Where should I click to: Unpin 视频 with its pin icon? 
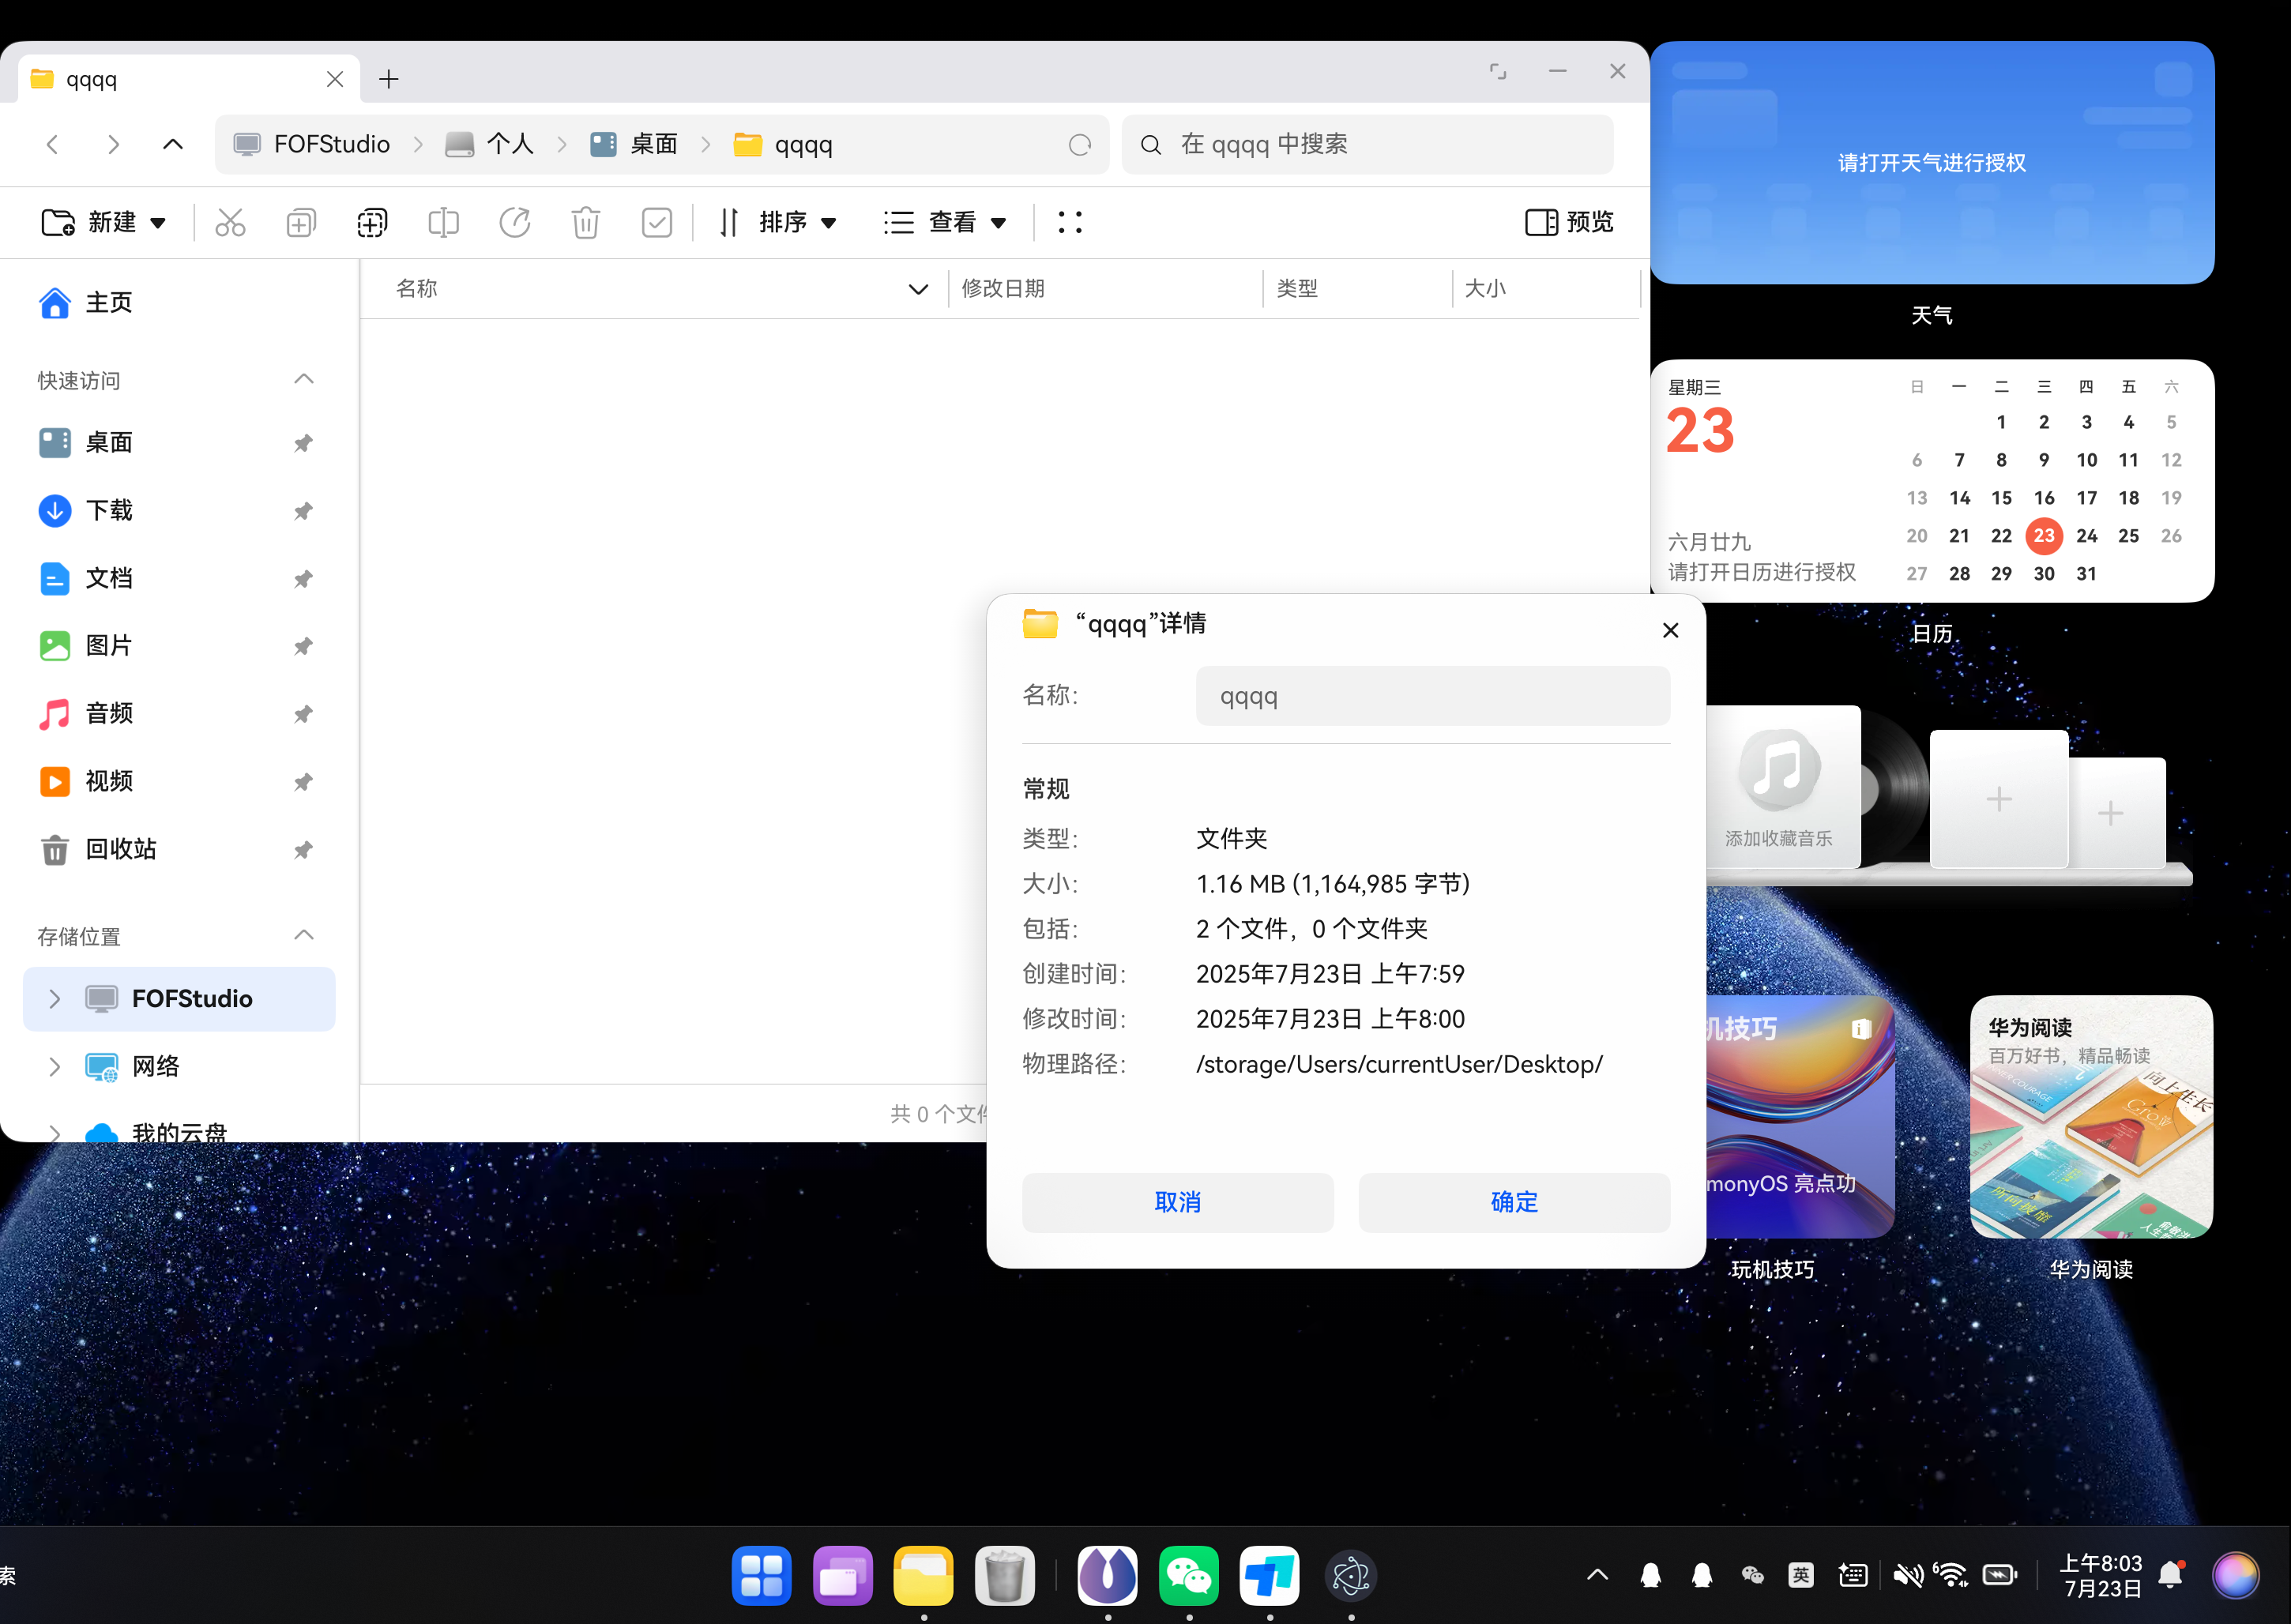coord(303,782)
